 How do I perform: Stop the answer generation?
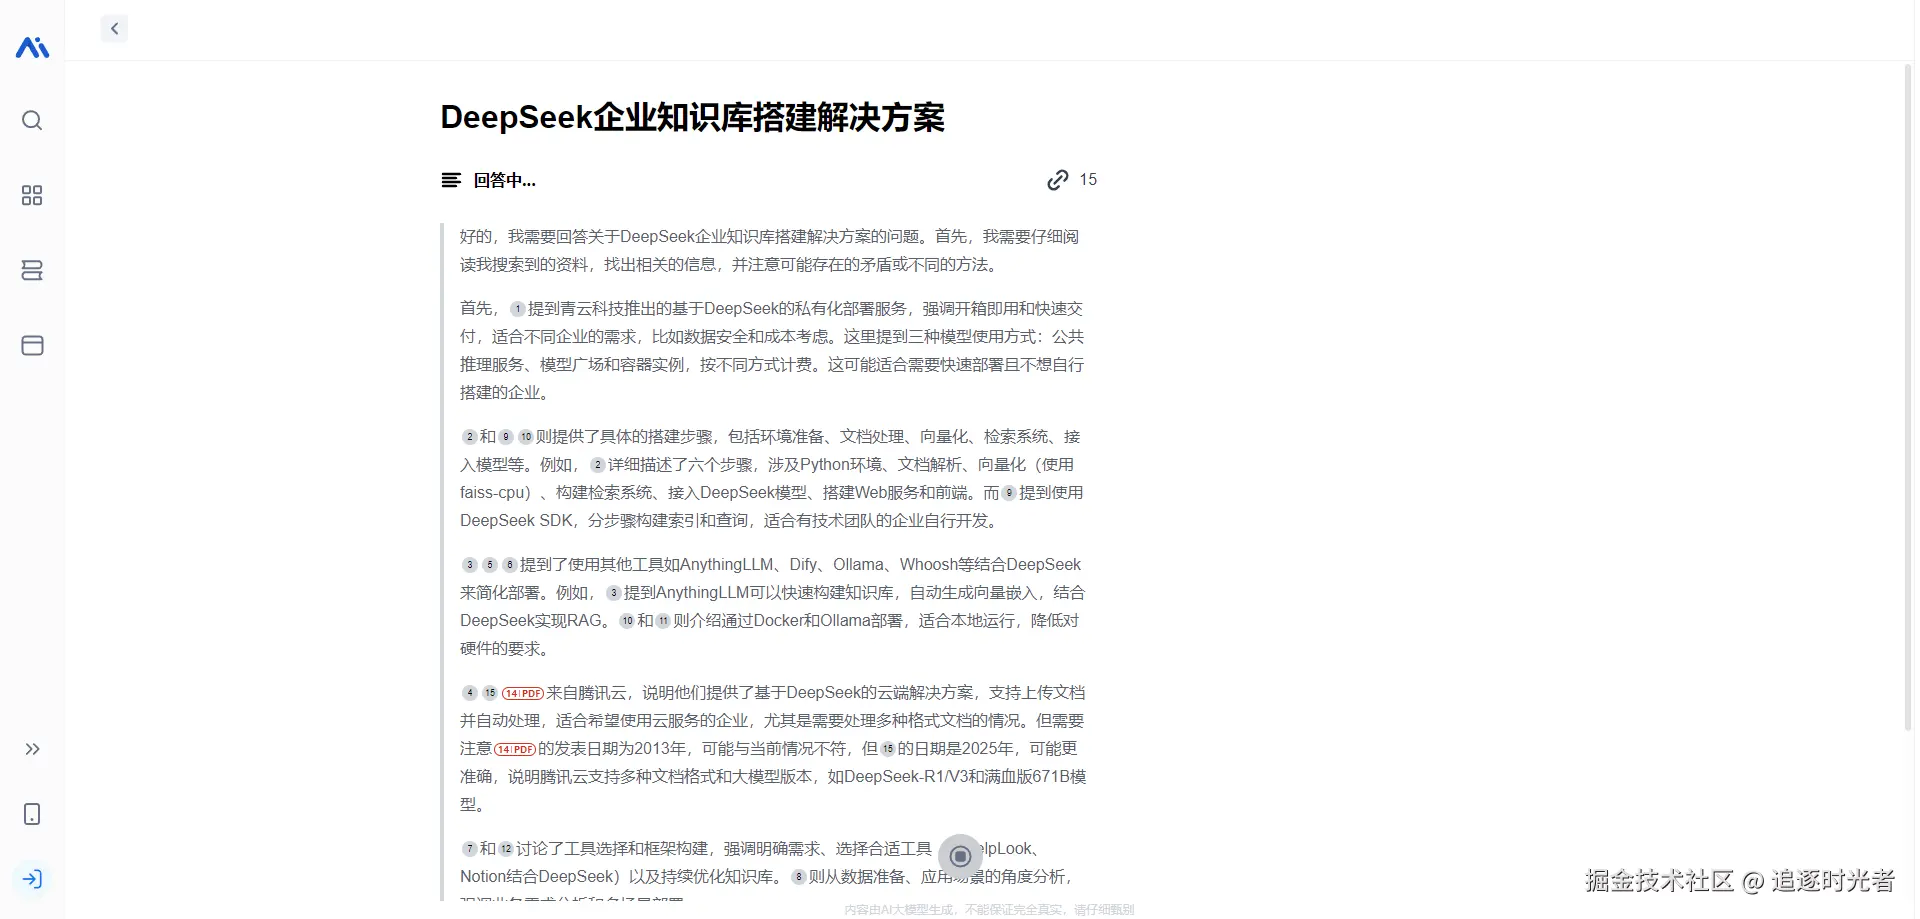[960, 856]
